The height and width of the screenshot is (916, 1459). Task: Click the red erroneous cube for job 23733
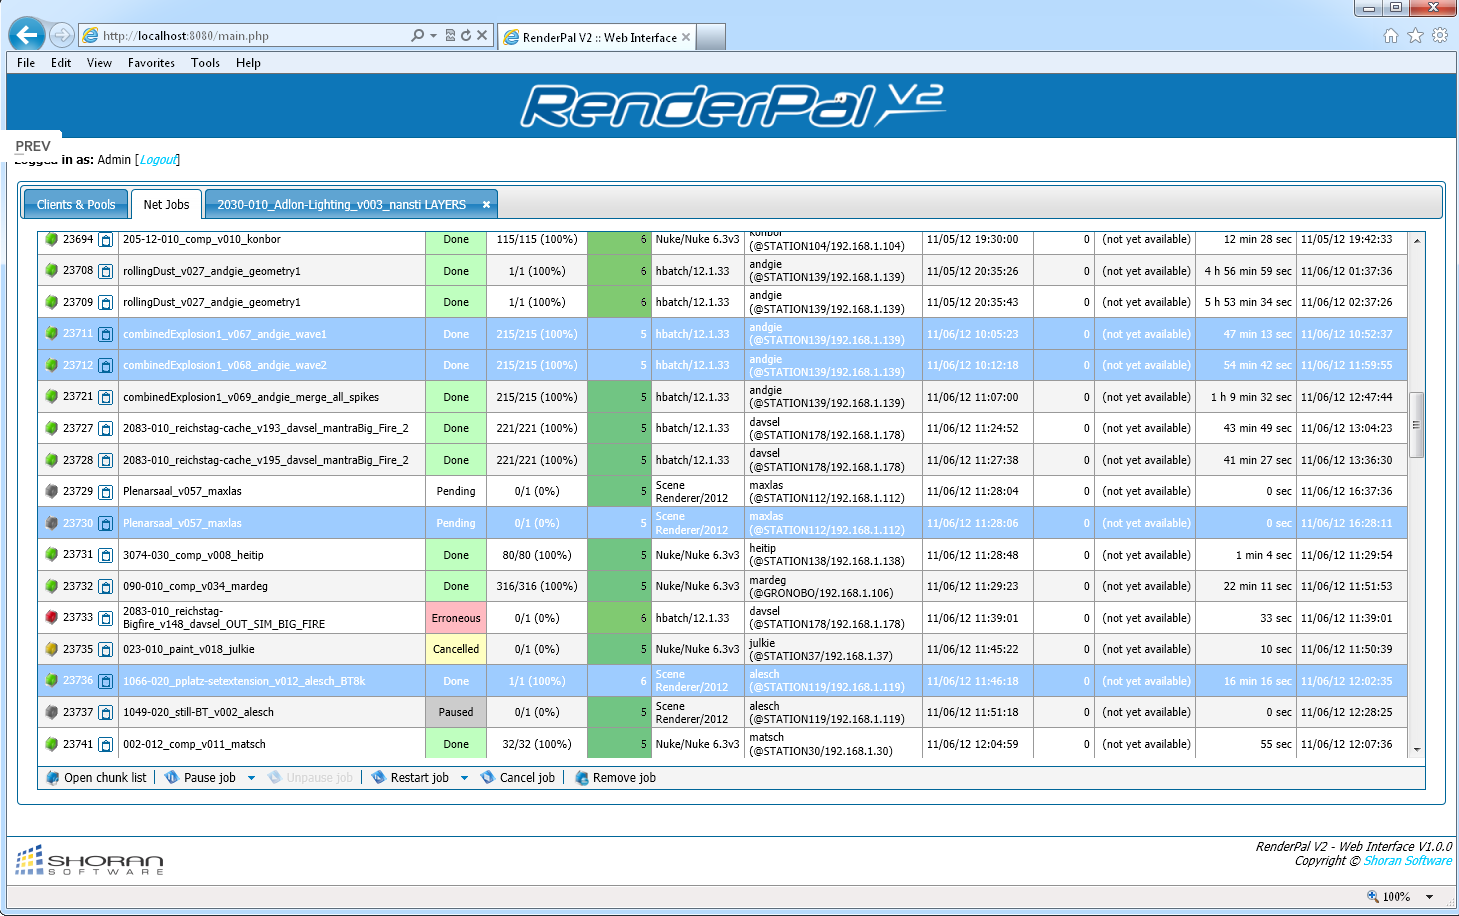pyautogui.click(x=51, y=617)
